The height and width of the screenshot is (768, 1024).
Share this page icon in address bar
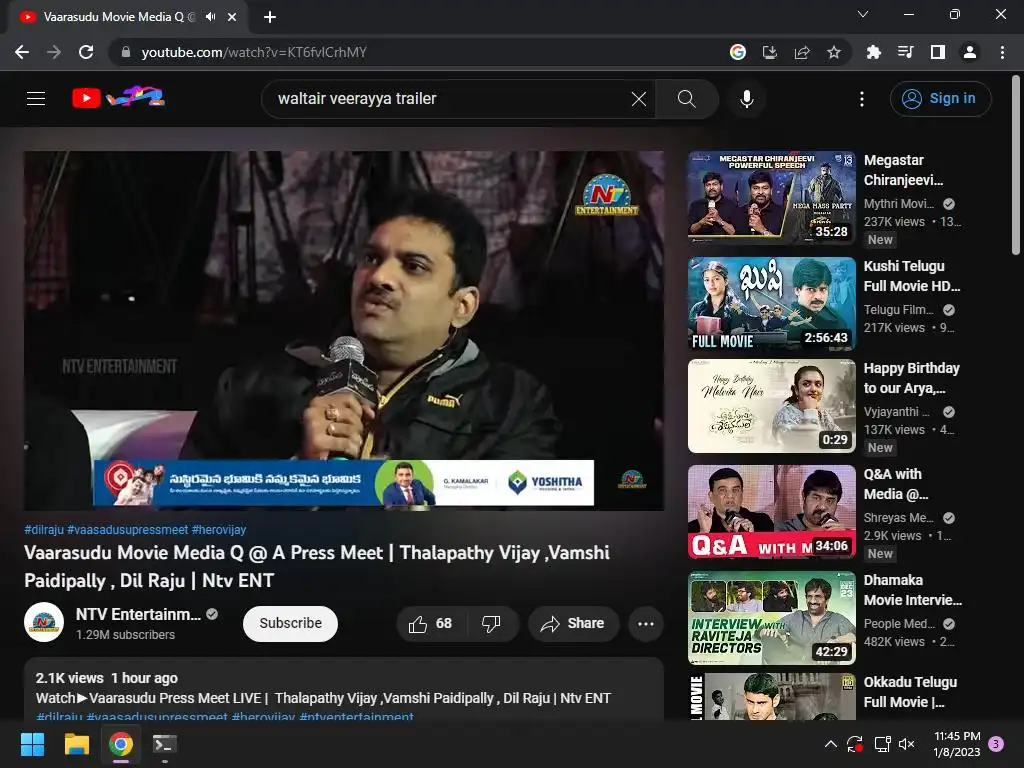point(802,52)
